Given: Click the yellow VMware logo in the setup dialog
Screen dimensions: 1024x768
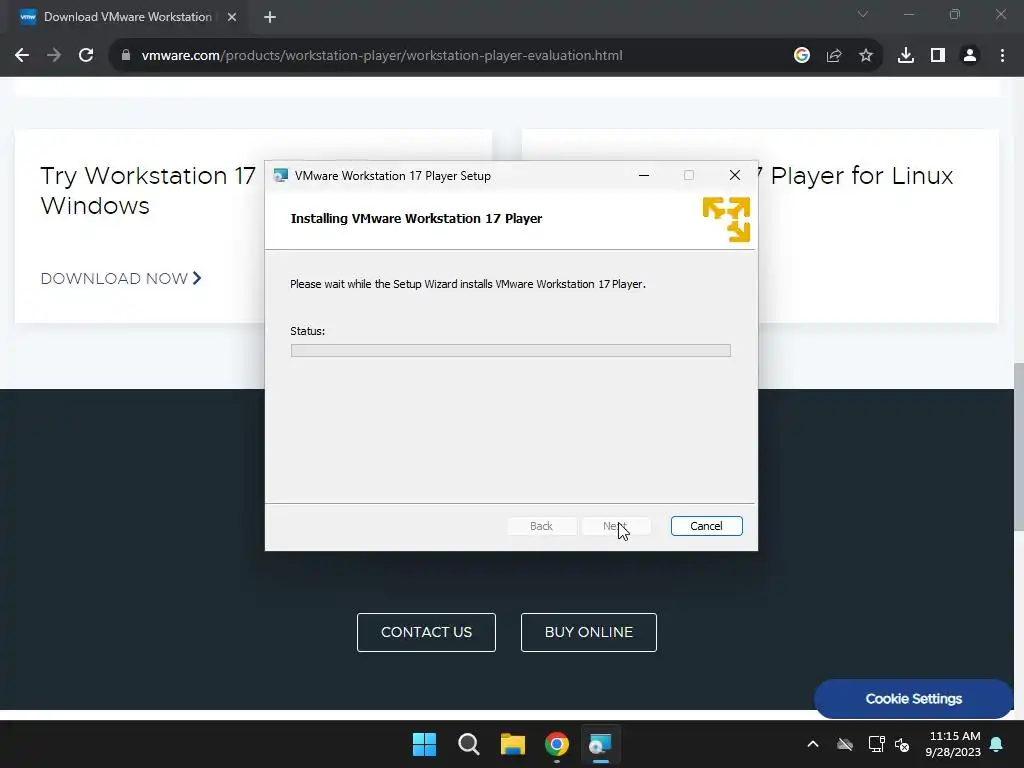Looking at the screenshot, I should tap(726, 219).
